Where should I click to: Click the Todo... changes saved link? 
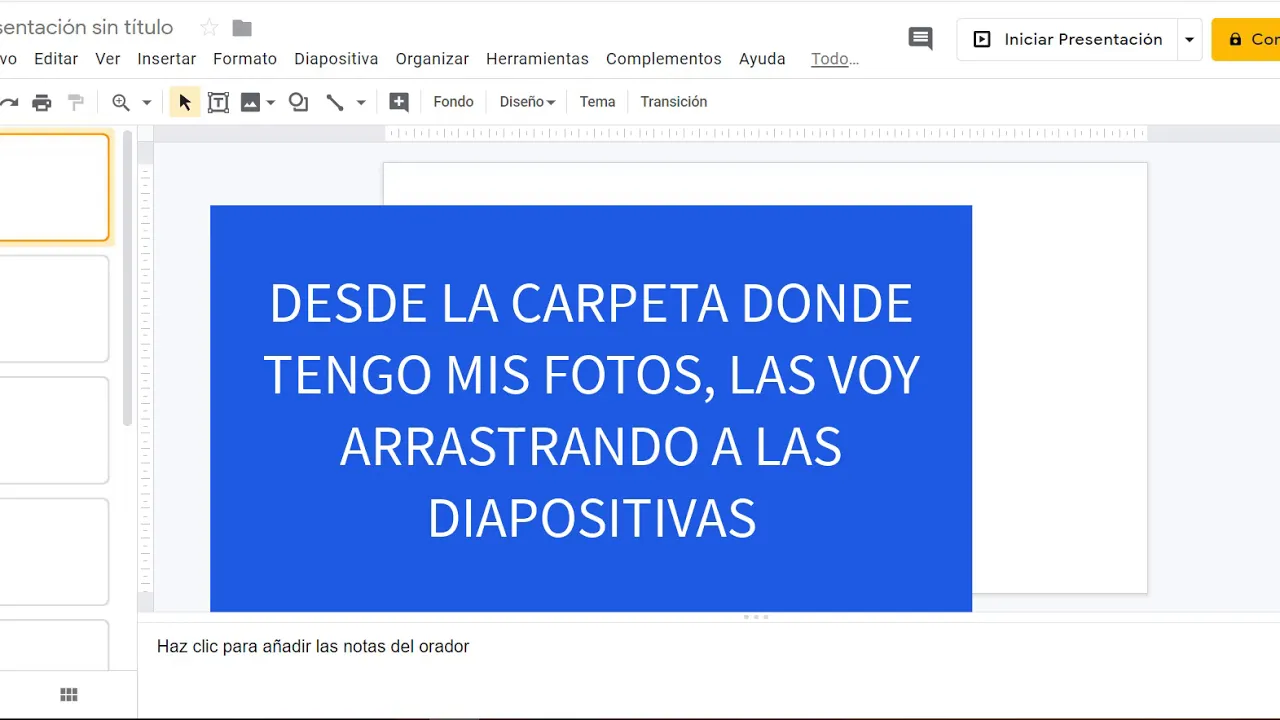(x=835, y=59)
